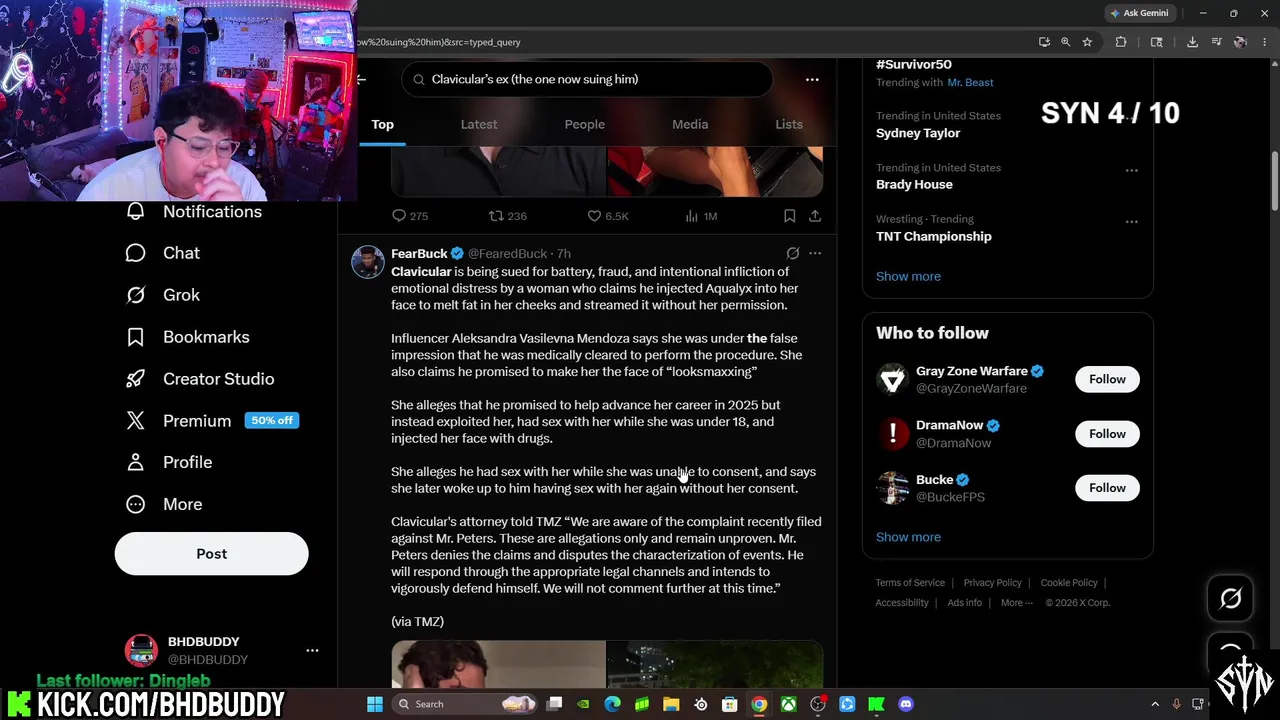
Task: Show hidden system tray icons
Action: [x=1155, y=704]
